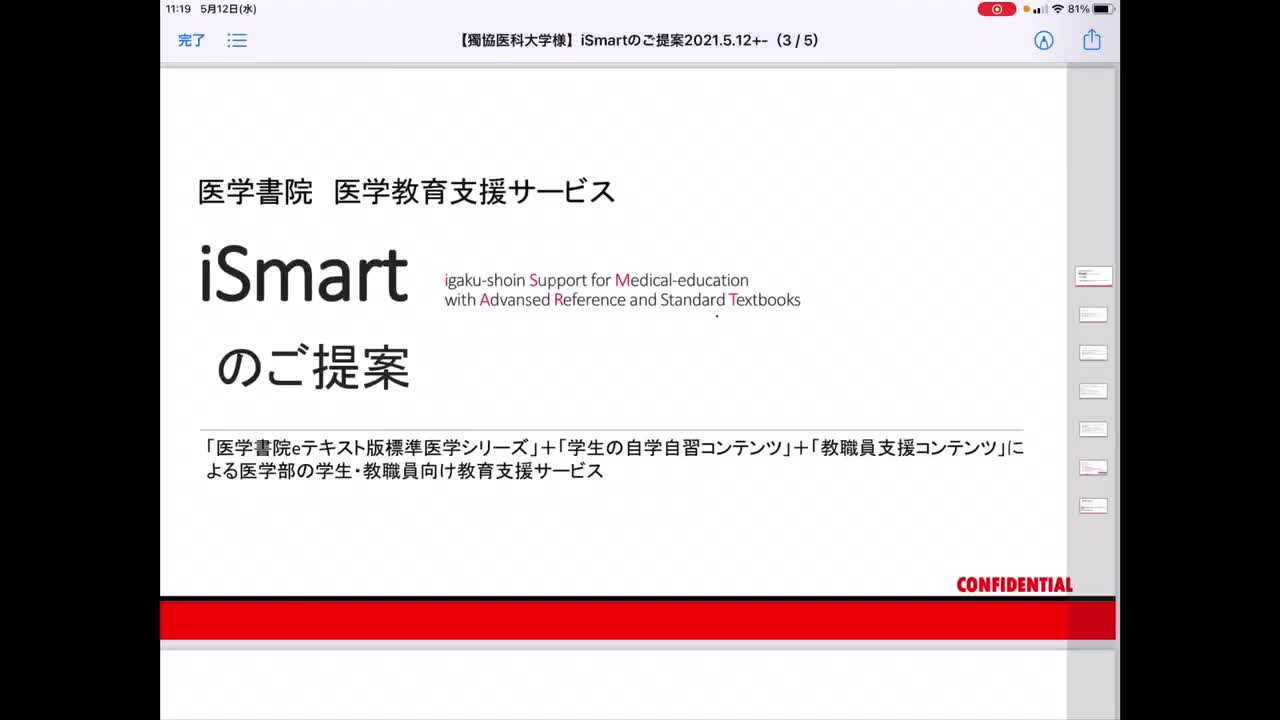Tap the igaku-shoin Support for Medical-education line
Screen dimensions: 1280x720
(596, 280)
